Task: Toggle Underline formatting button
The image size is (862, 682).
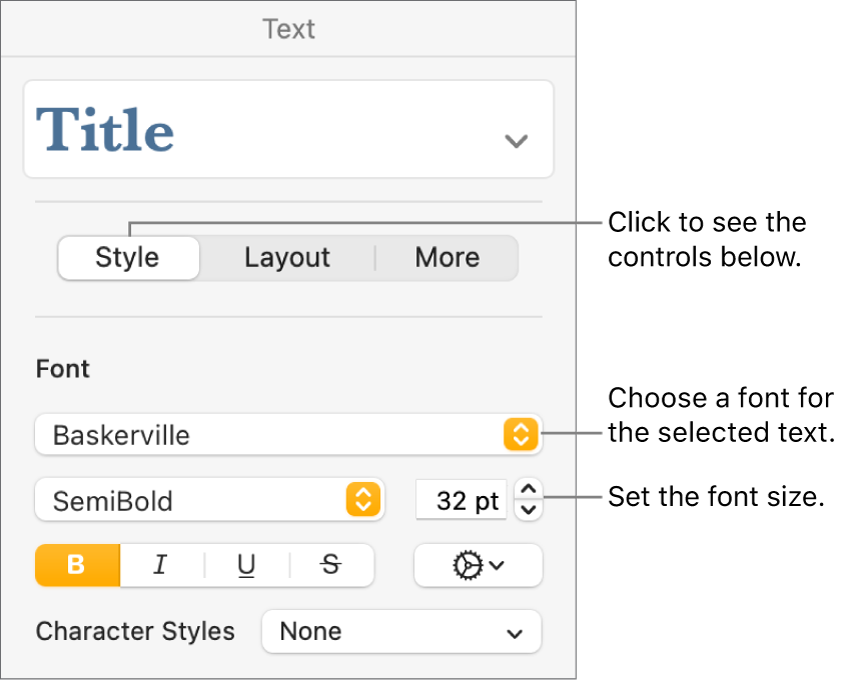Action: 246,565
